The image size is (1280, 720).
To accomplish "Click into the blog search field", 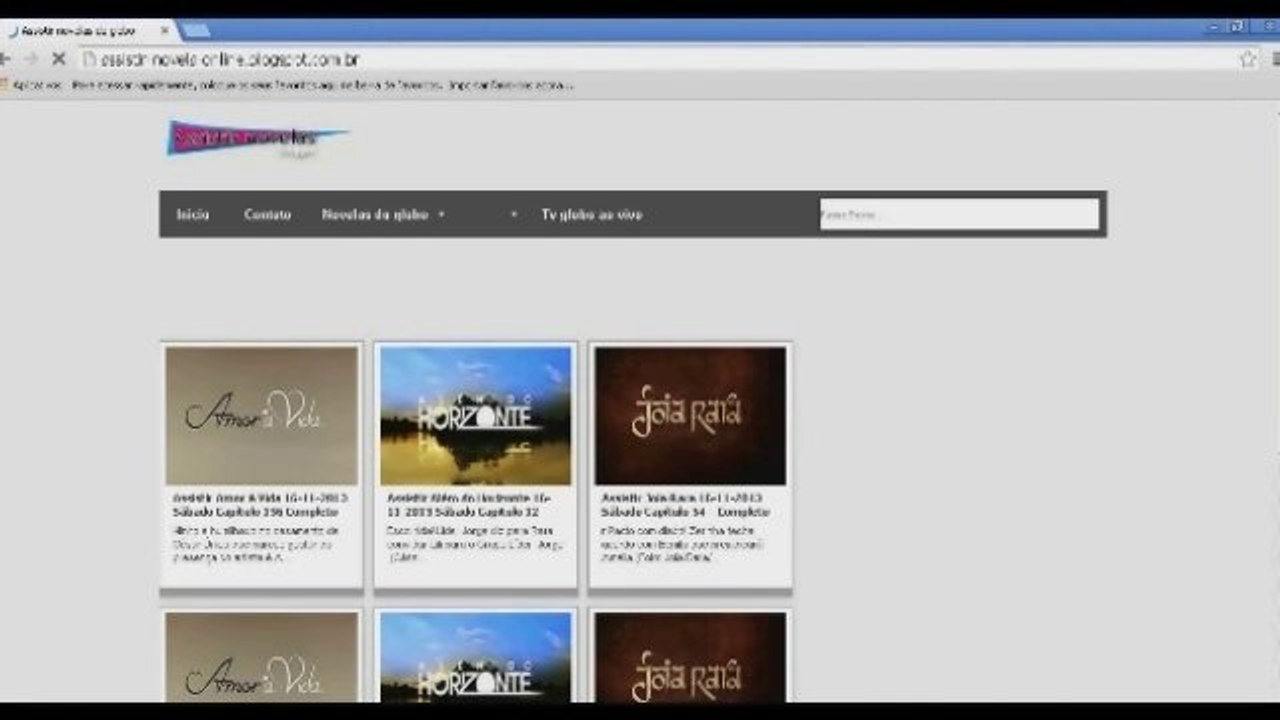I will click(x=959, y=214).
